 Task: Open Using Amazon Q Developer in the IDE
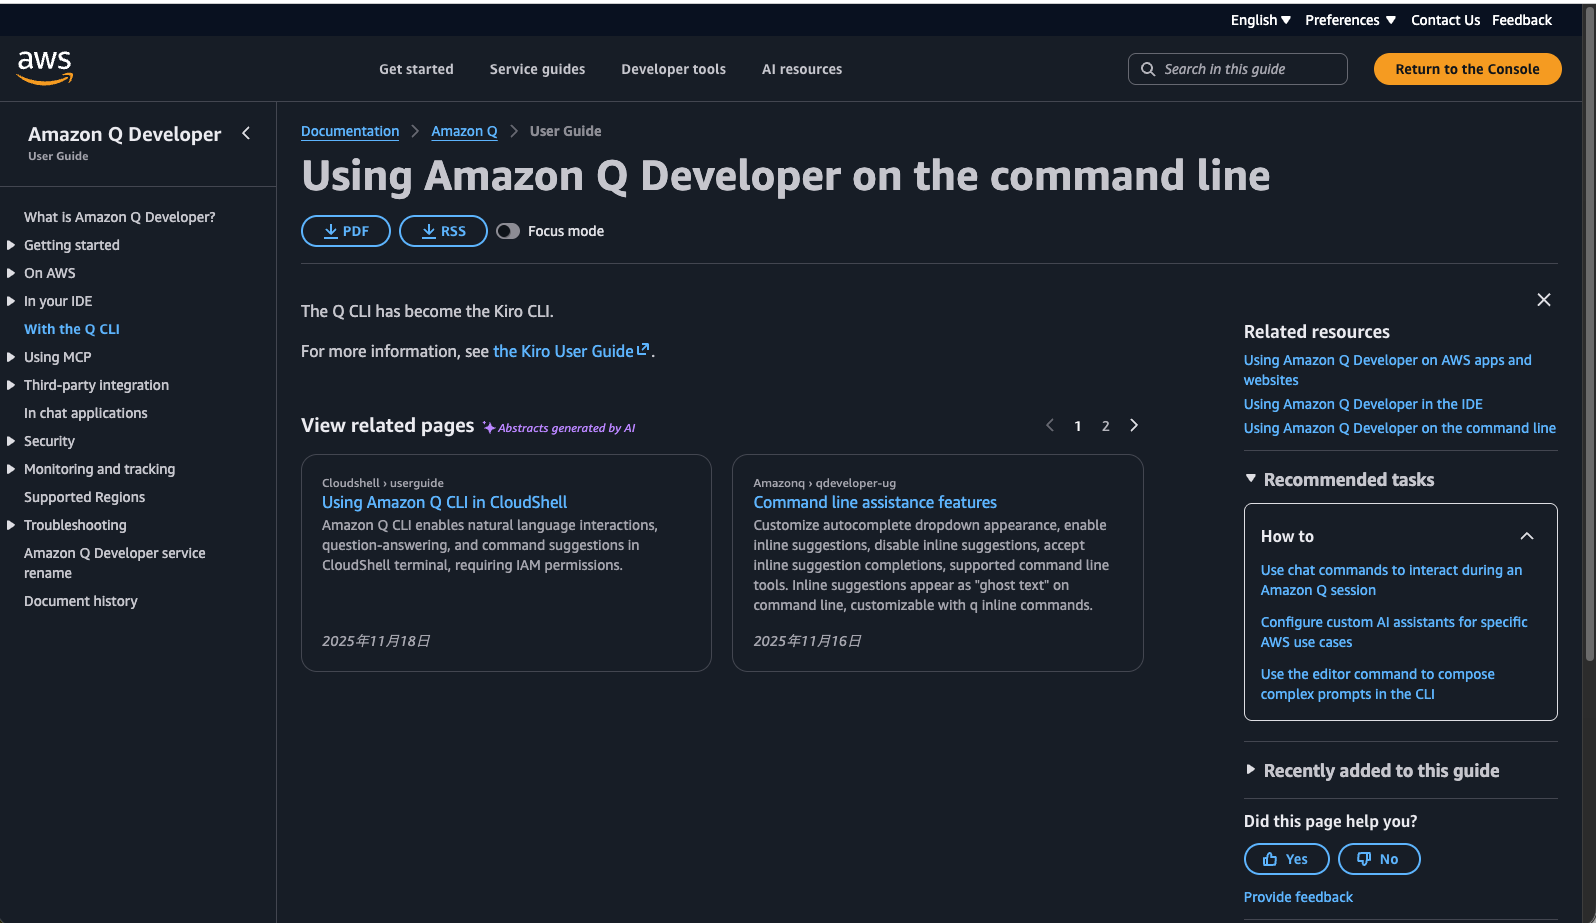tap(1363, 404)
